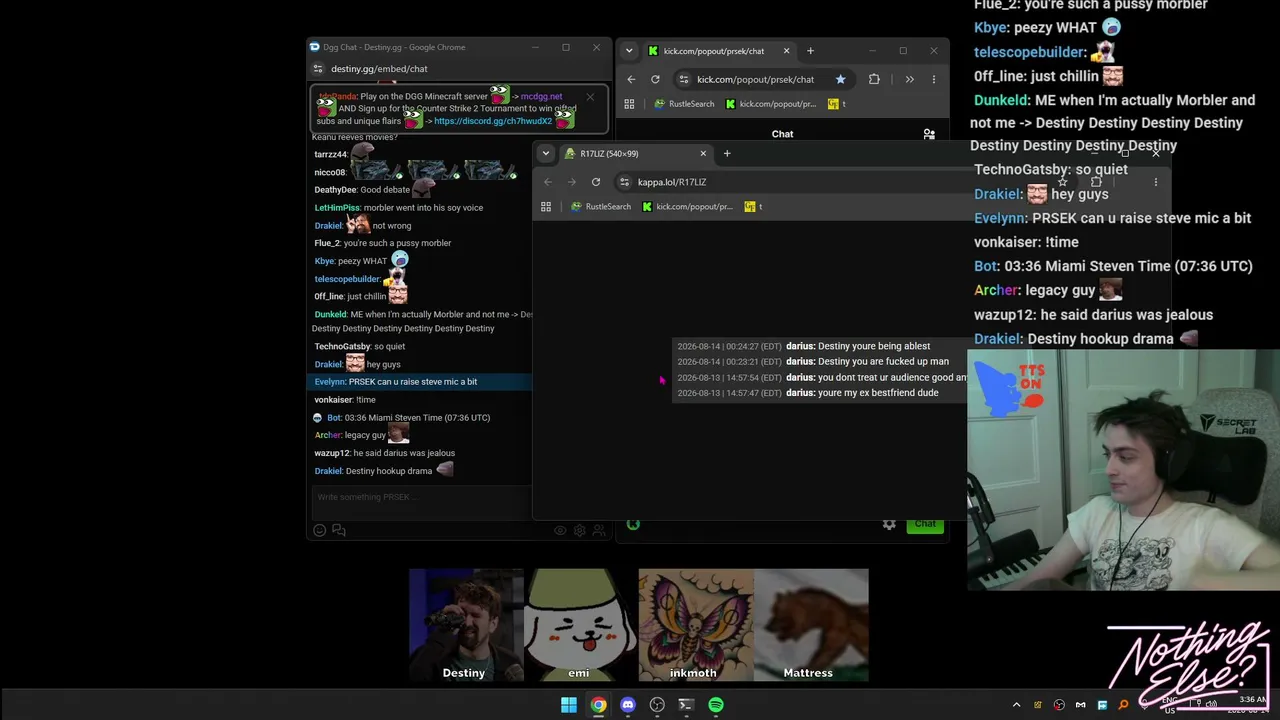Select Evelynn's highlighted message in DGG chat
This screenshot has width=1280, height=720.
pos(421,382)
